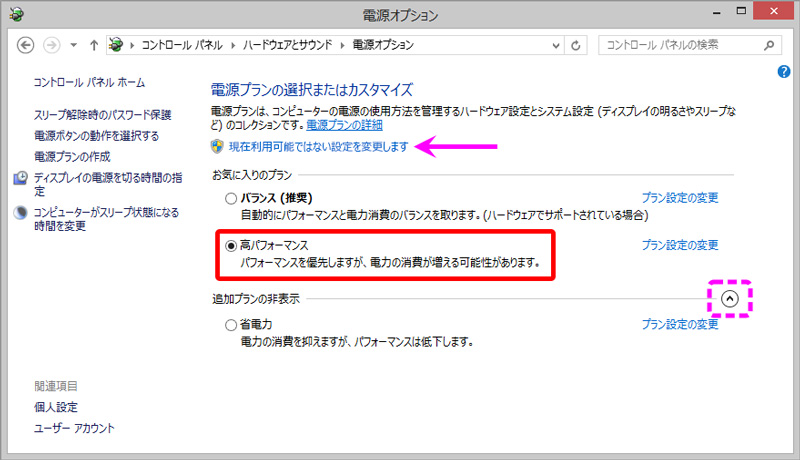
Task: Select the 省電力 power plan
Action: coord(231,324)
